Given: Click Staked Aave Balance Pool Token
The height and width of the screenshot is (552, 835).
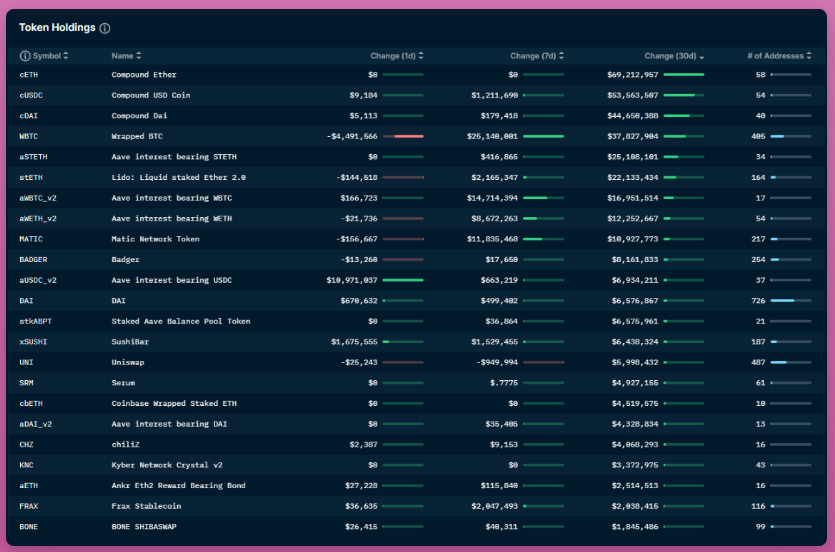Looking at the screenshot, I should tap(181, 322).
